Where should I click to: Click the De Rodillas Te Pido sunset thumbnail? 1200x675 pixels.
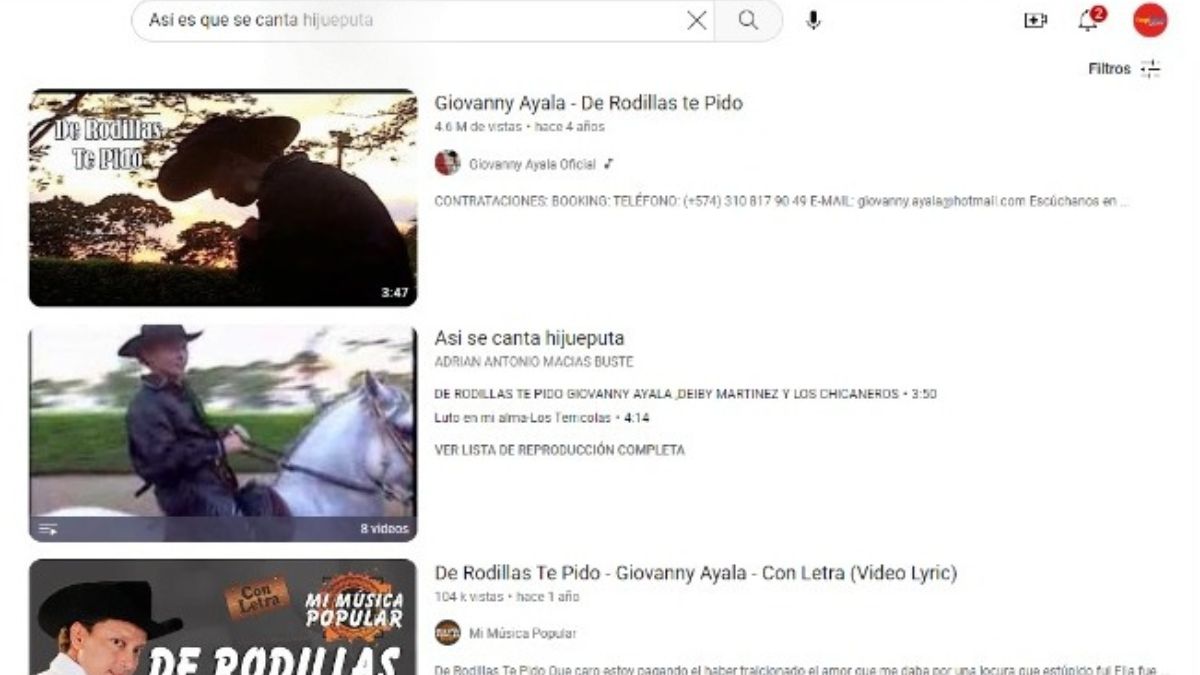pos(222,196)
